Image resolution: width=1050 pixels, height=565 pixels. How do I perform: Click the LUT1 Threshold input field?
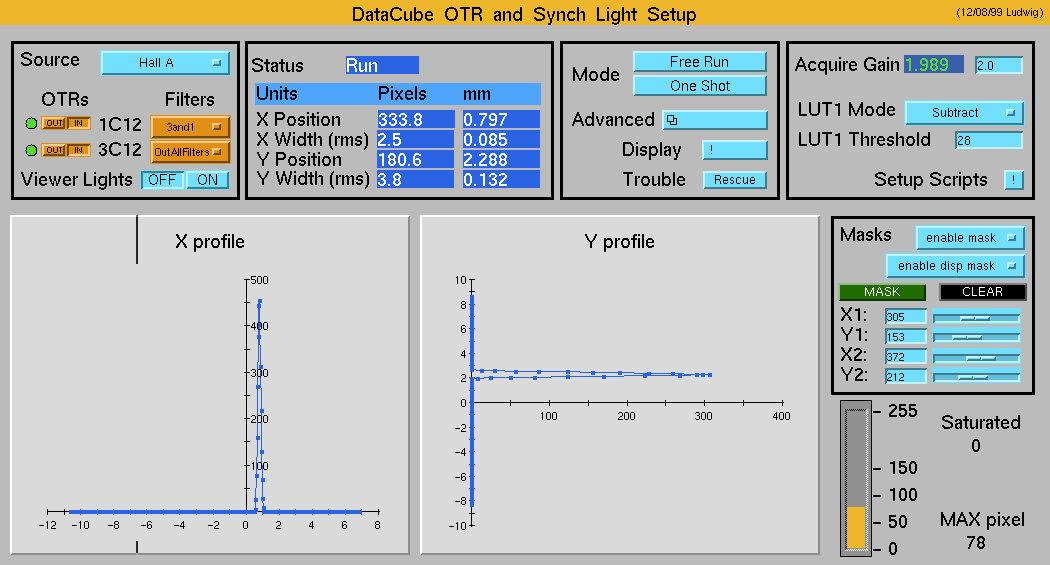pyautogui.click(x=988, y=140)
